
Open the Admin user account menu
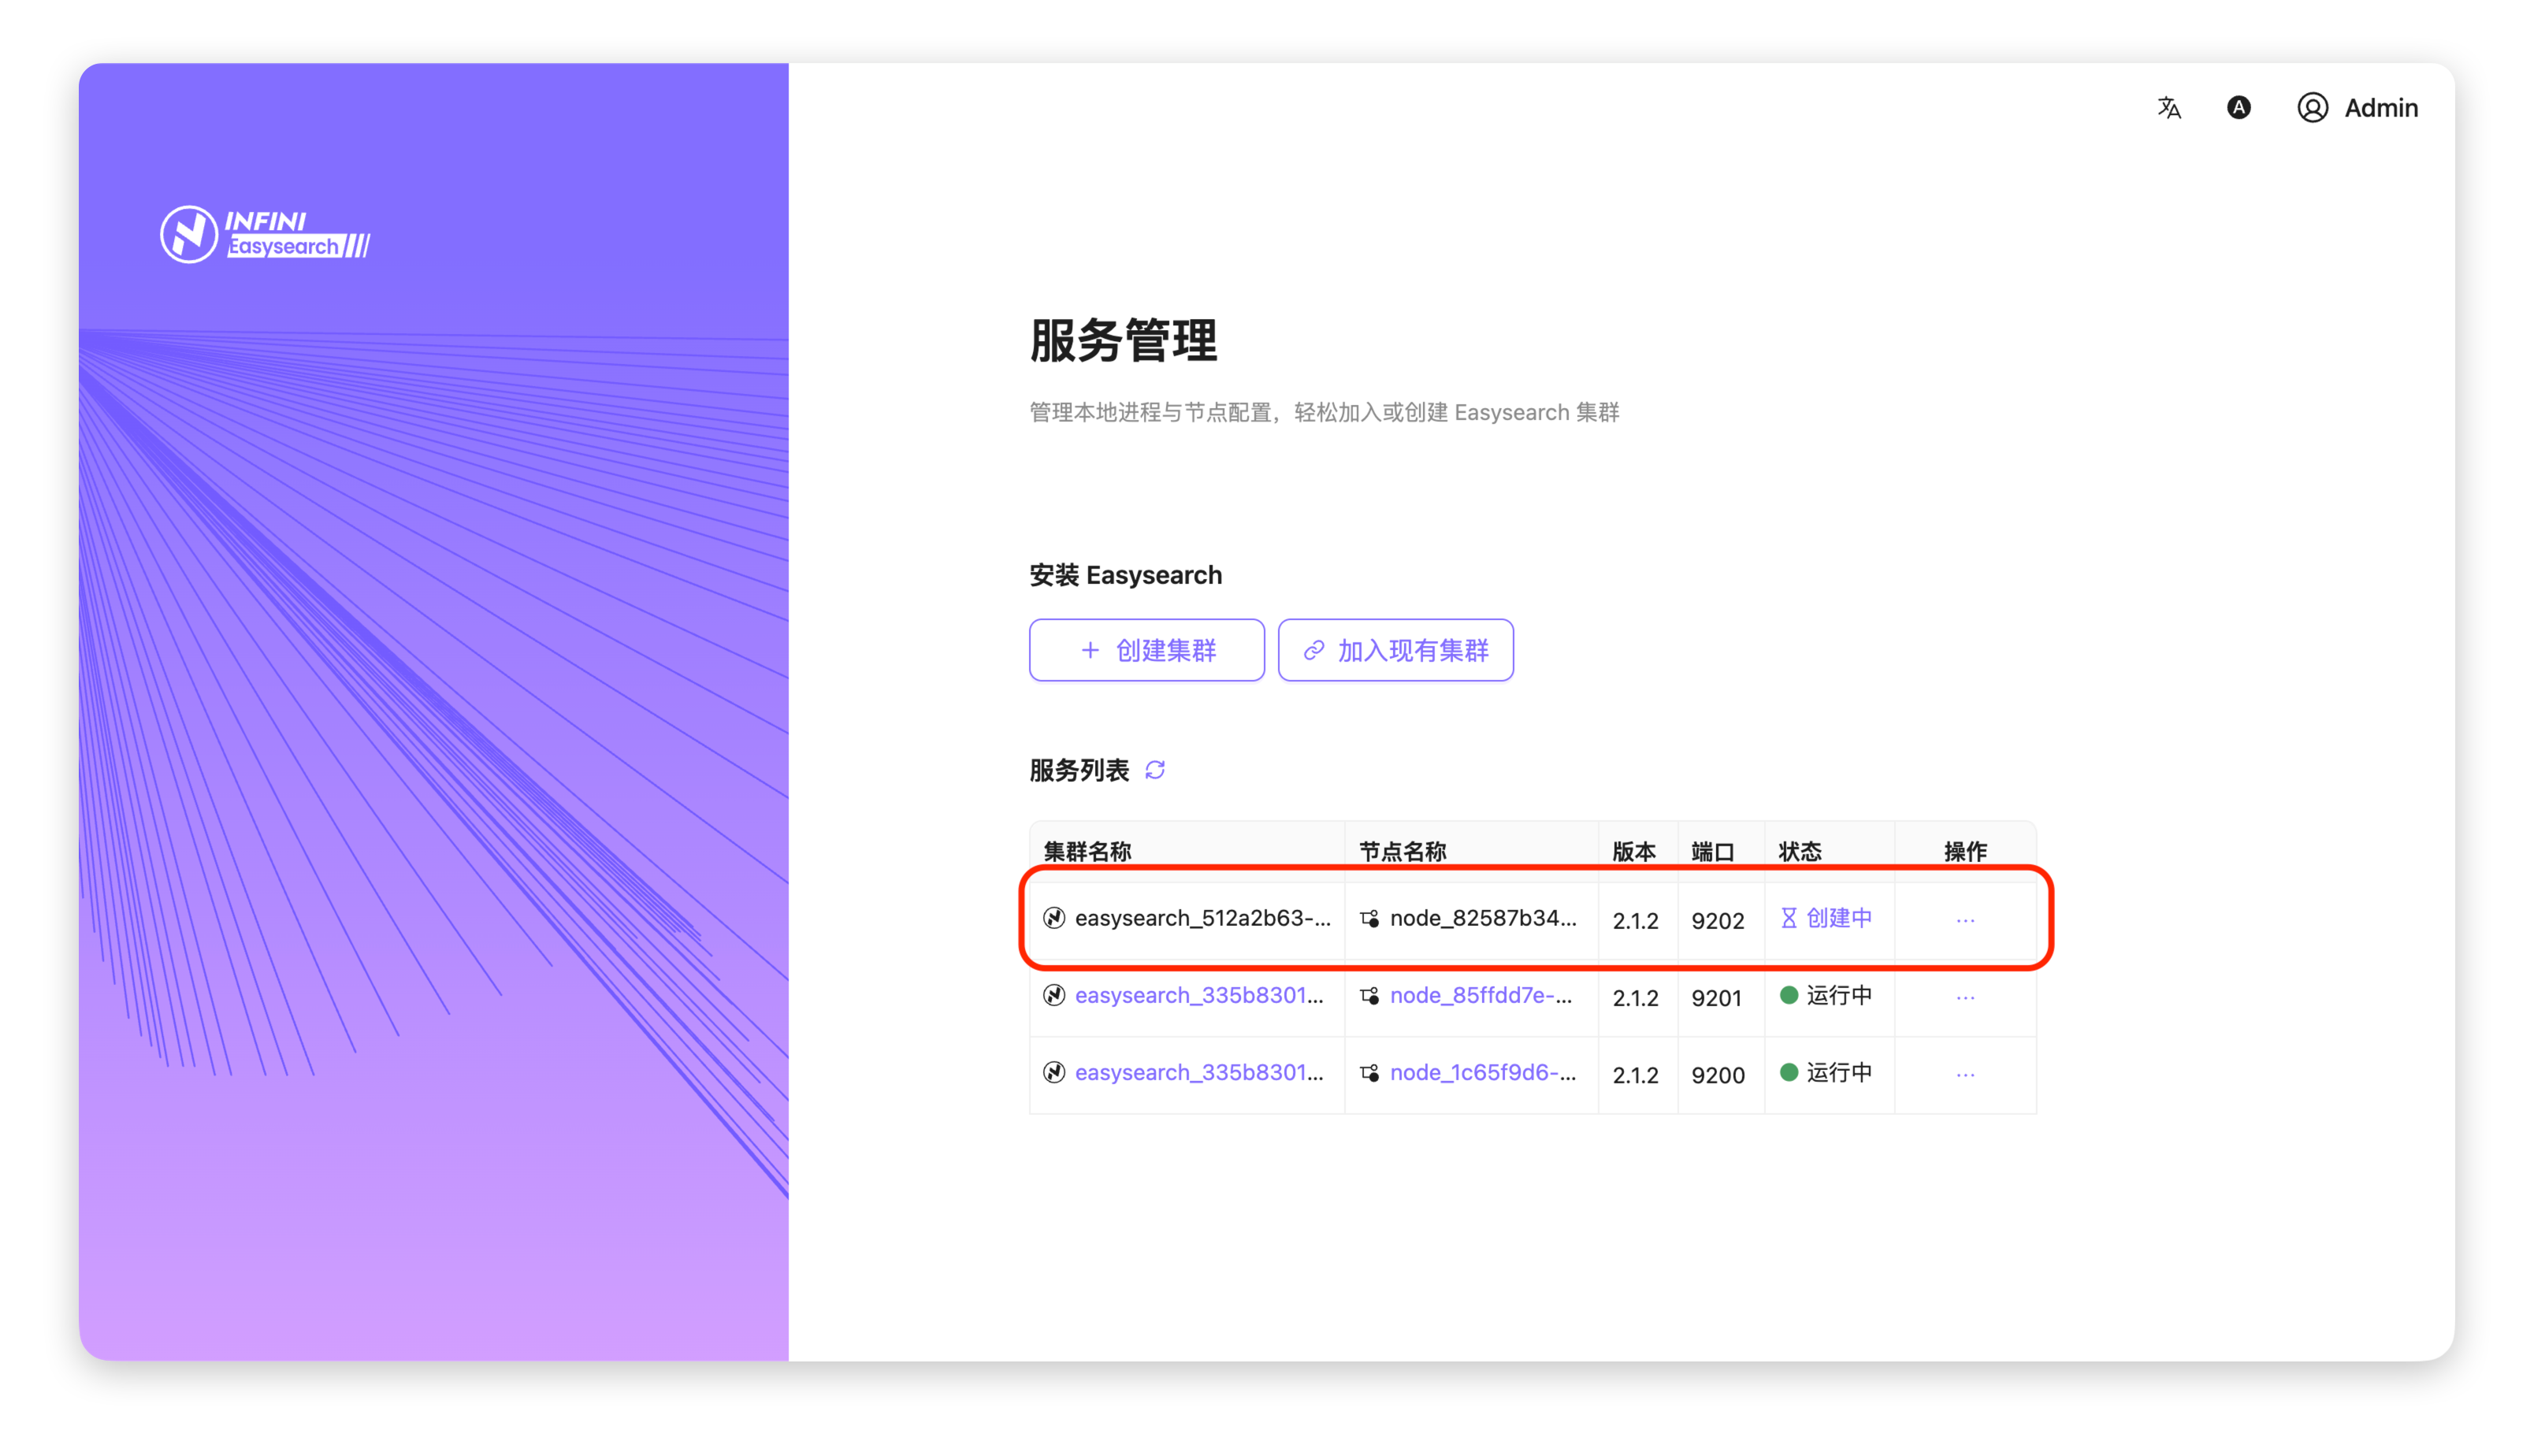pyautogui.click(x=2357, y=108)
